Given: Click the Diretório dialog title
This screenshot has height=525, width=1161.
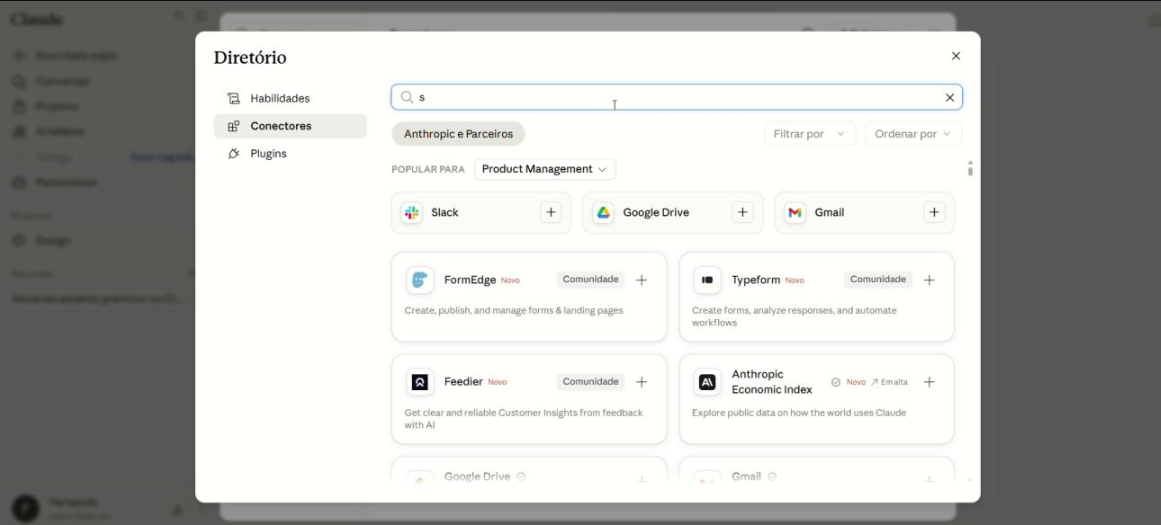Looking at the screenshot, I should click(x=250, y=58).
